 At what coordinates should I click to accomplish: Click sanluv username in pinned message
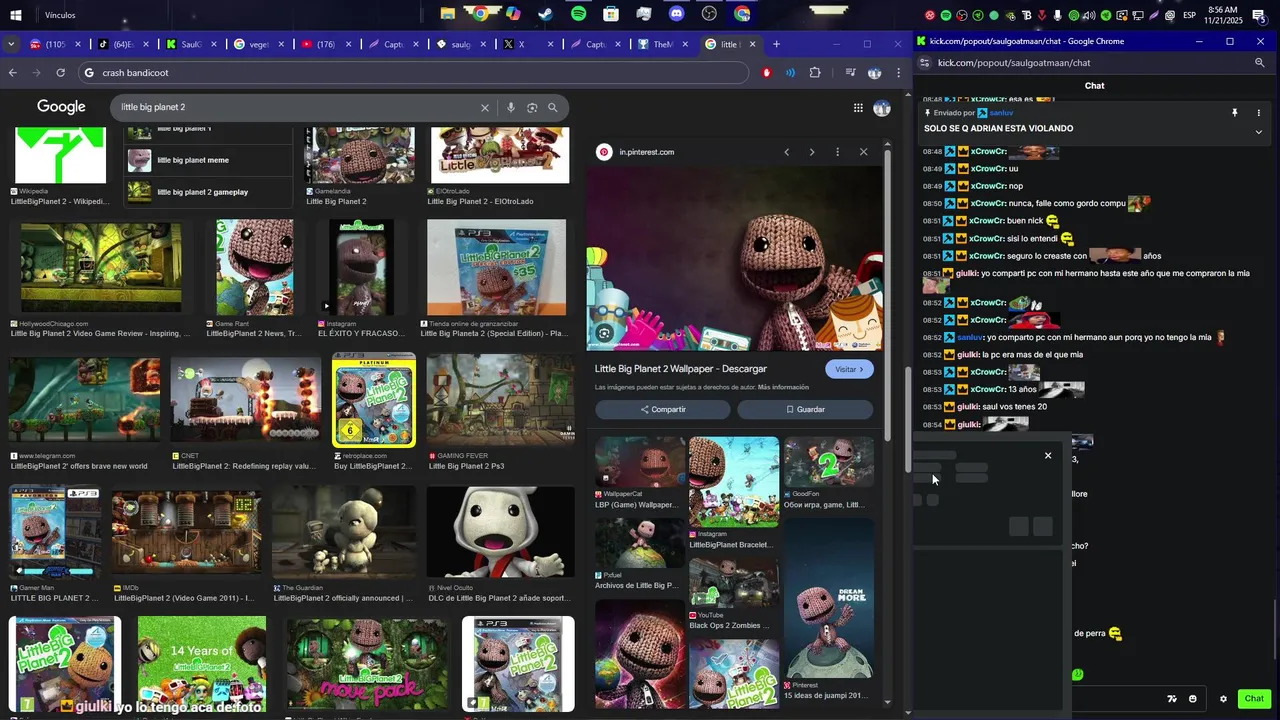(1001, 113)
